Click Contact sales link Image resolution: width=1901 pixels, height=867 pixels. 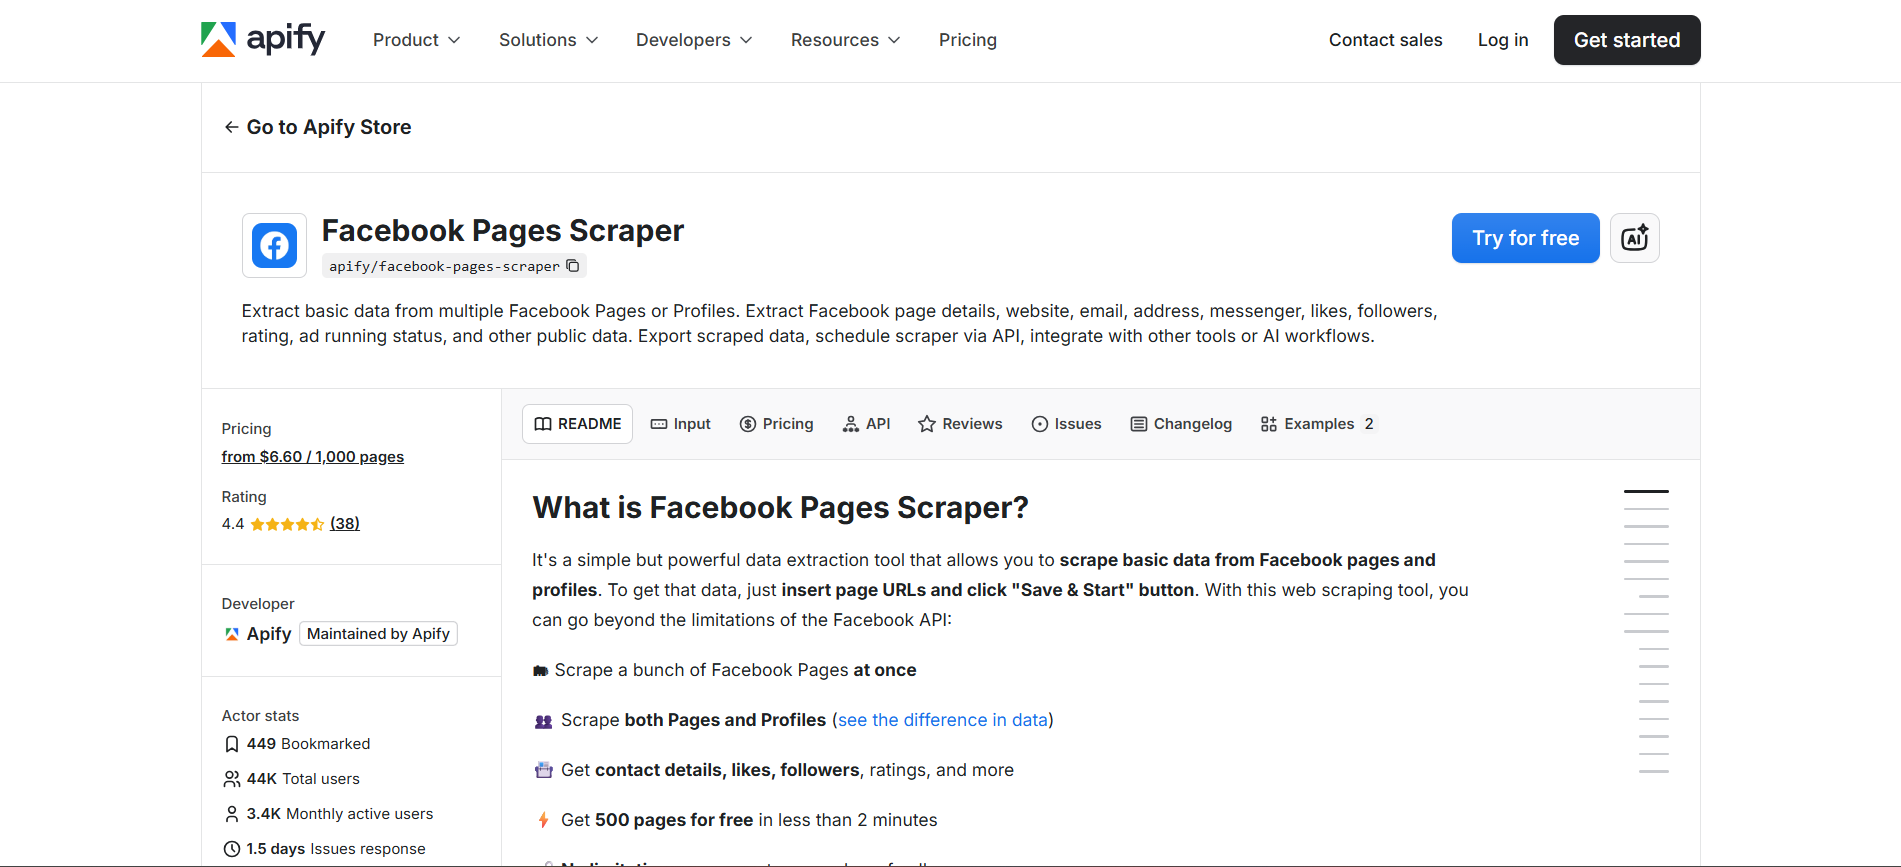[1386, 40]
